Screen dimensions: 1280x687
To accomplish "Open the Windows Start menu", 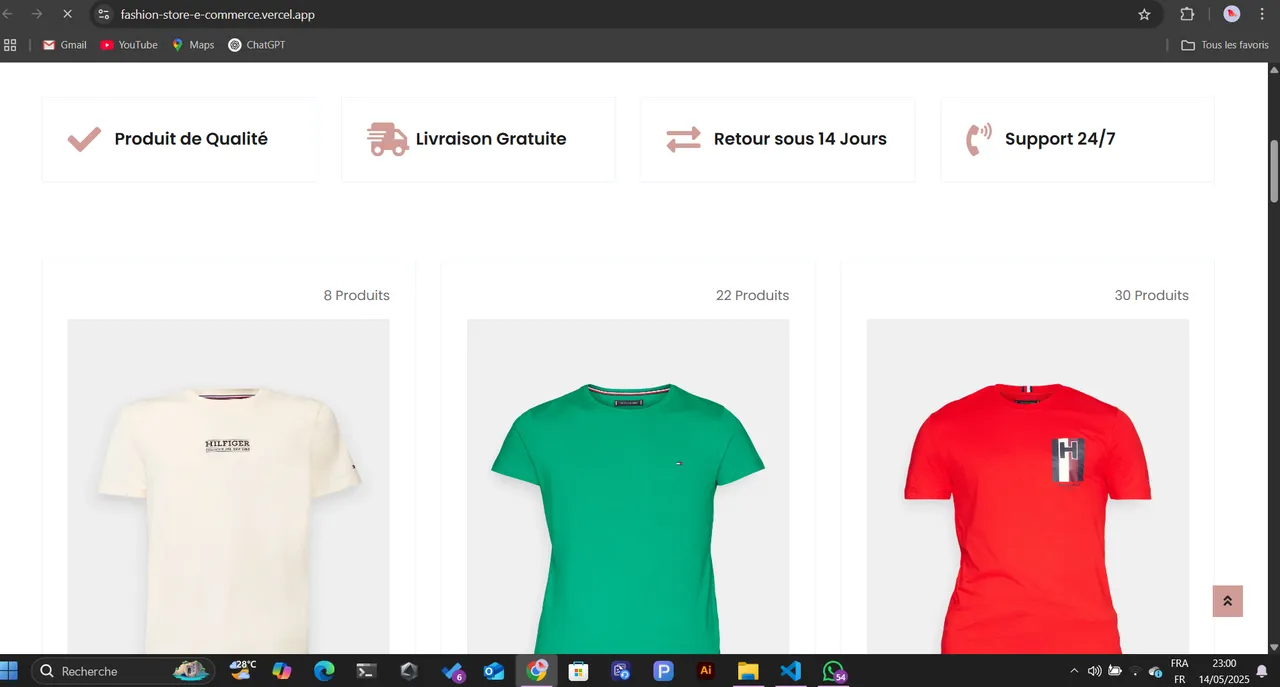I will click(x=9, y=671).
